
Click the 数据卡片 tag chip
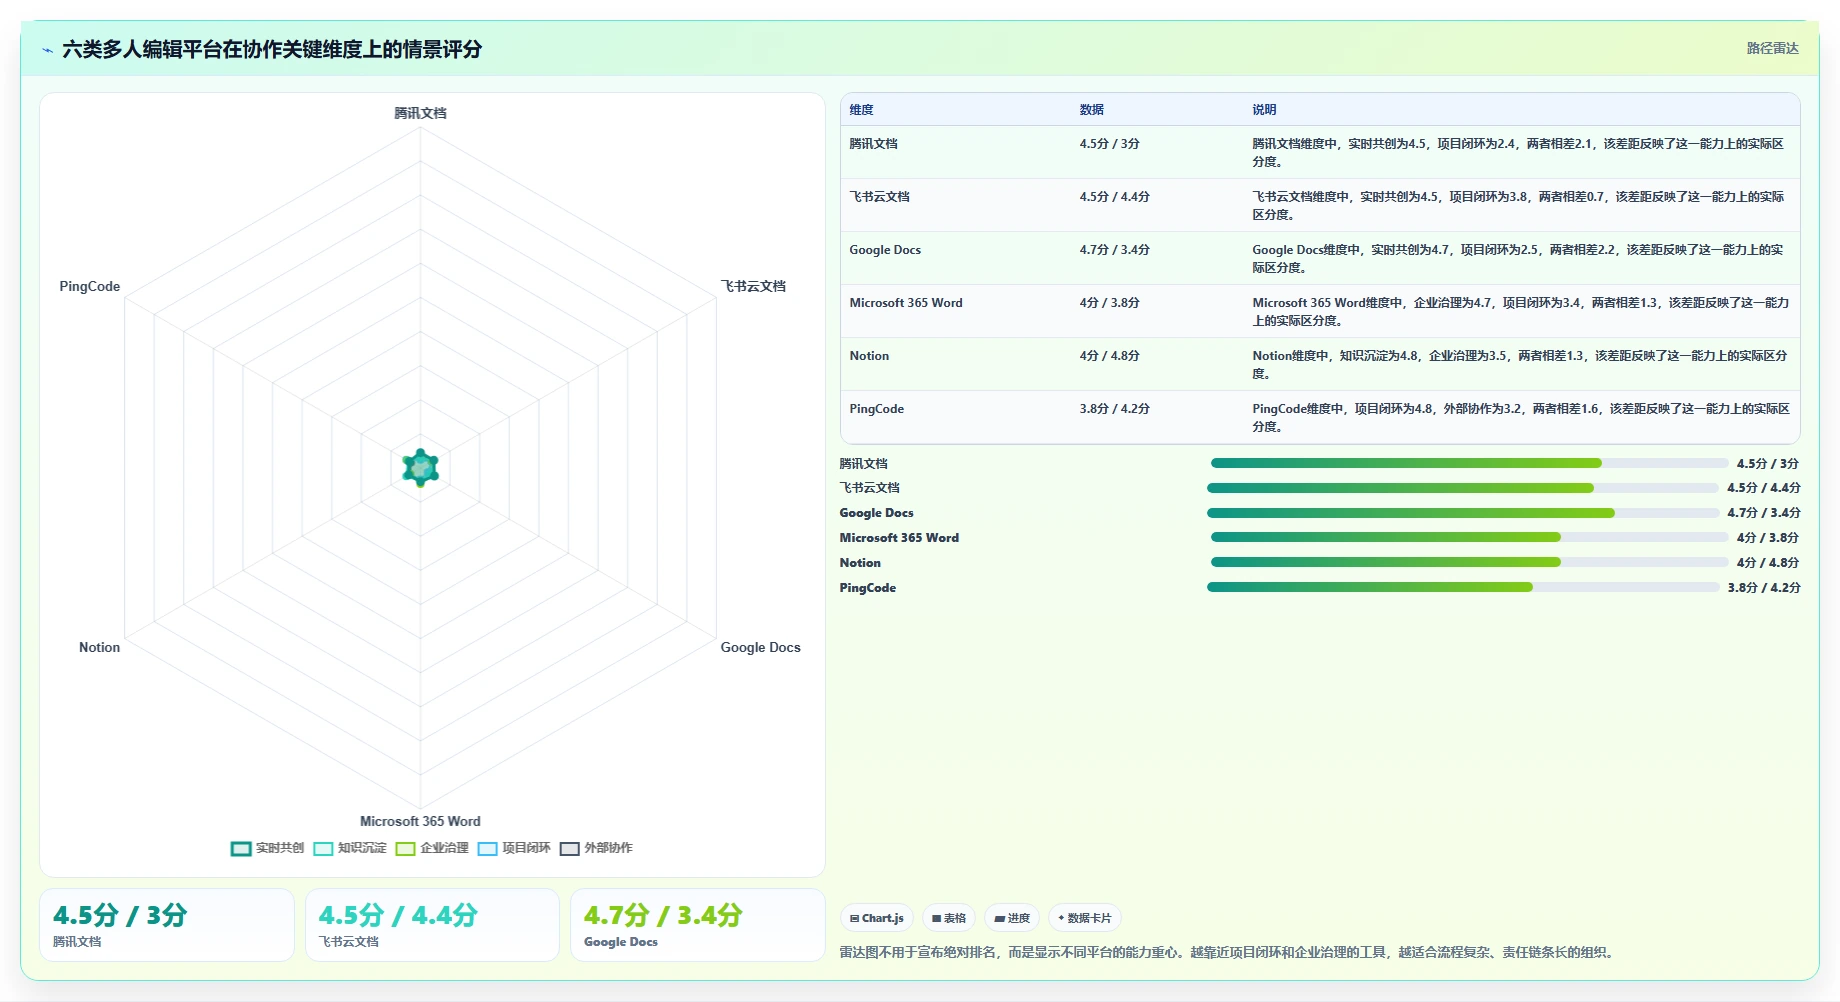1085,918
